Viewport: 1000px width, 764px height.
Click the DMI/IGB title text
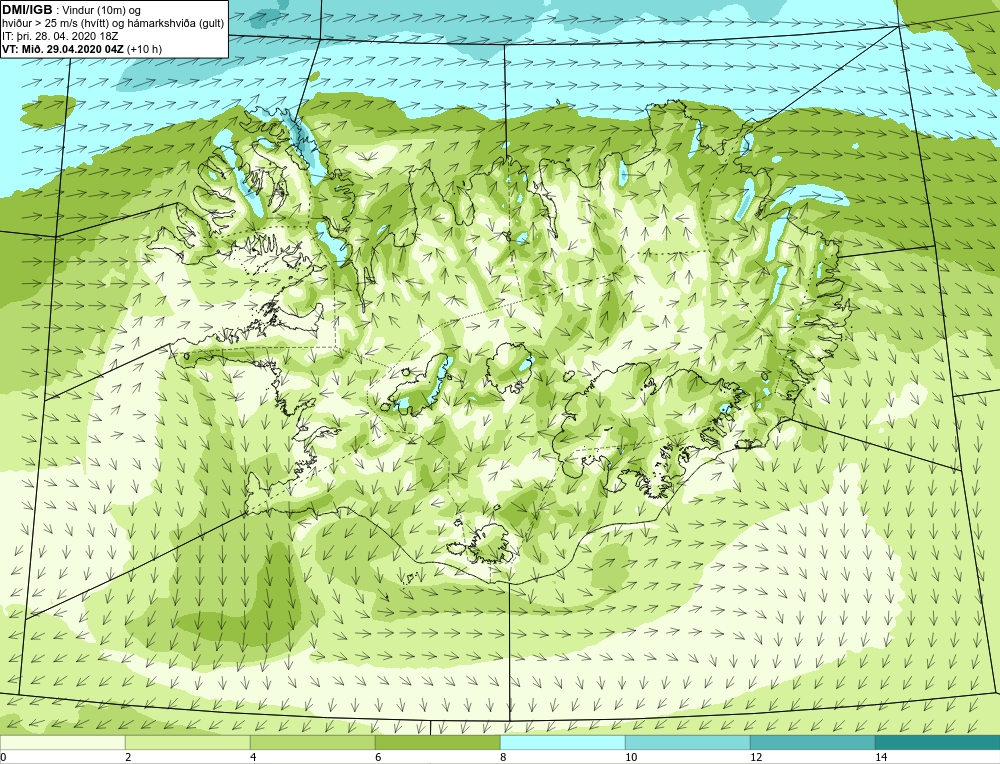pos(27,10)
